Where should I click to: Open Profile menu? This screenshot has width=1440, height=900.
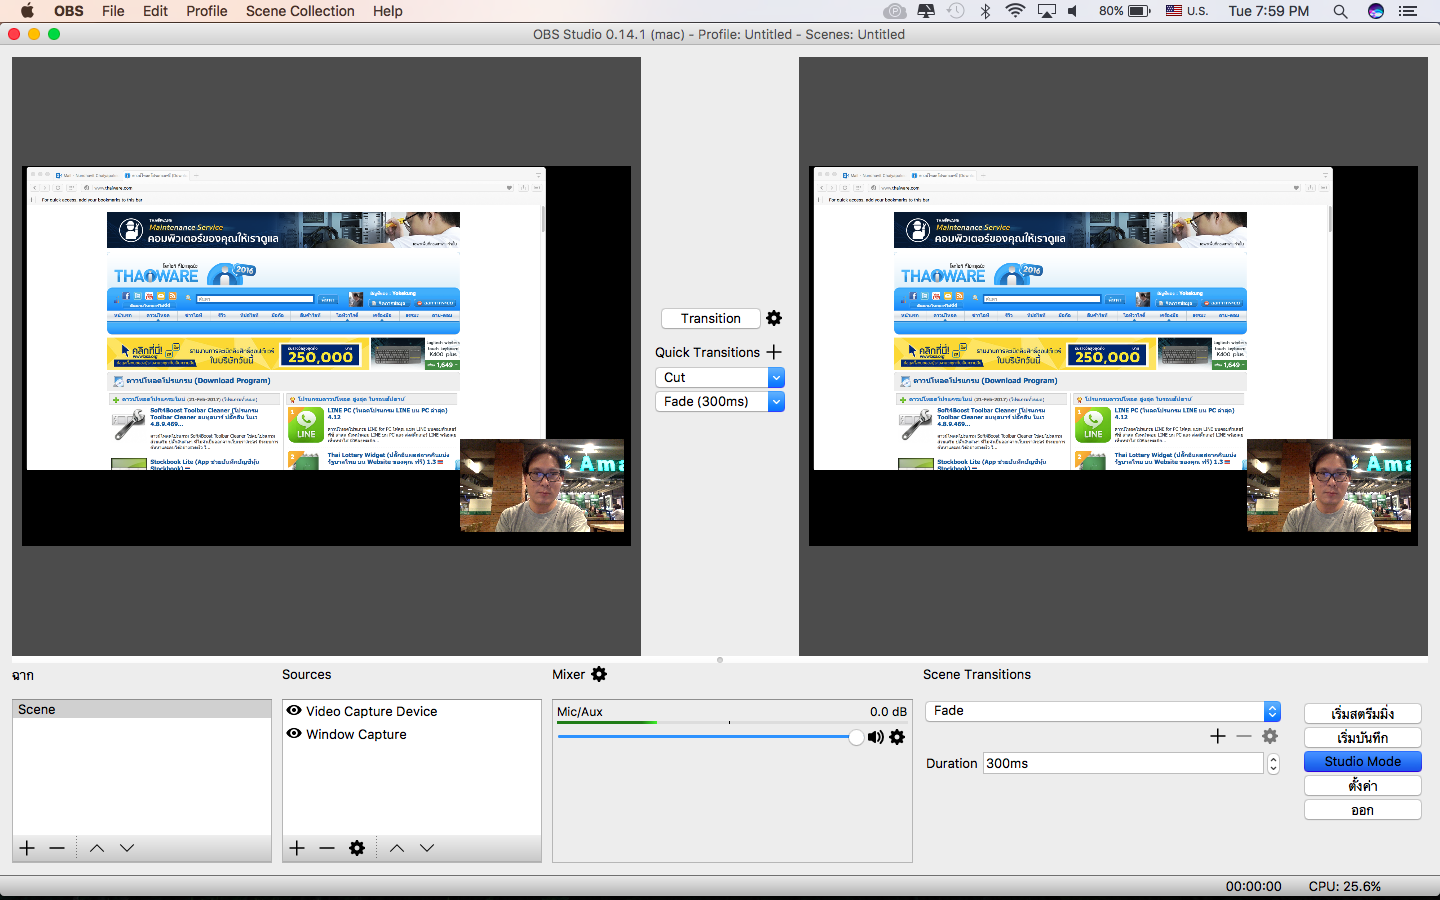[207, 11]
